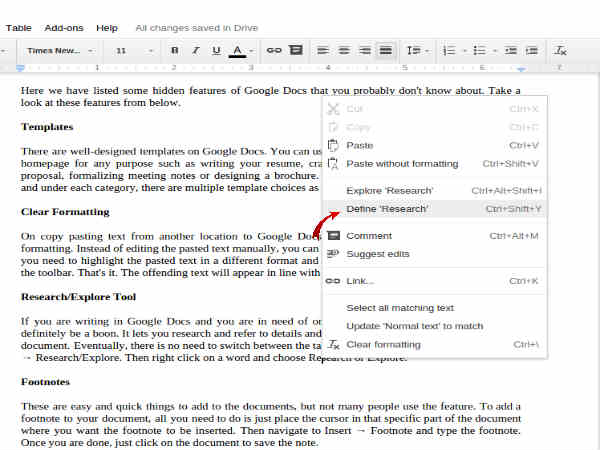This screenshot has width=600, height=450.
Task: Select Paste without formatting option
Action: [402, 163]
